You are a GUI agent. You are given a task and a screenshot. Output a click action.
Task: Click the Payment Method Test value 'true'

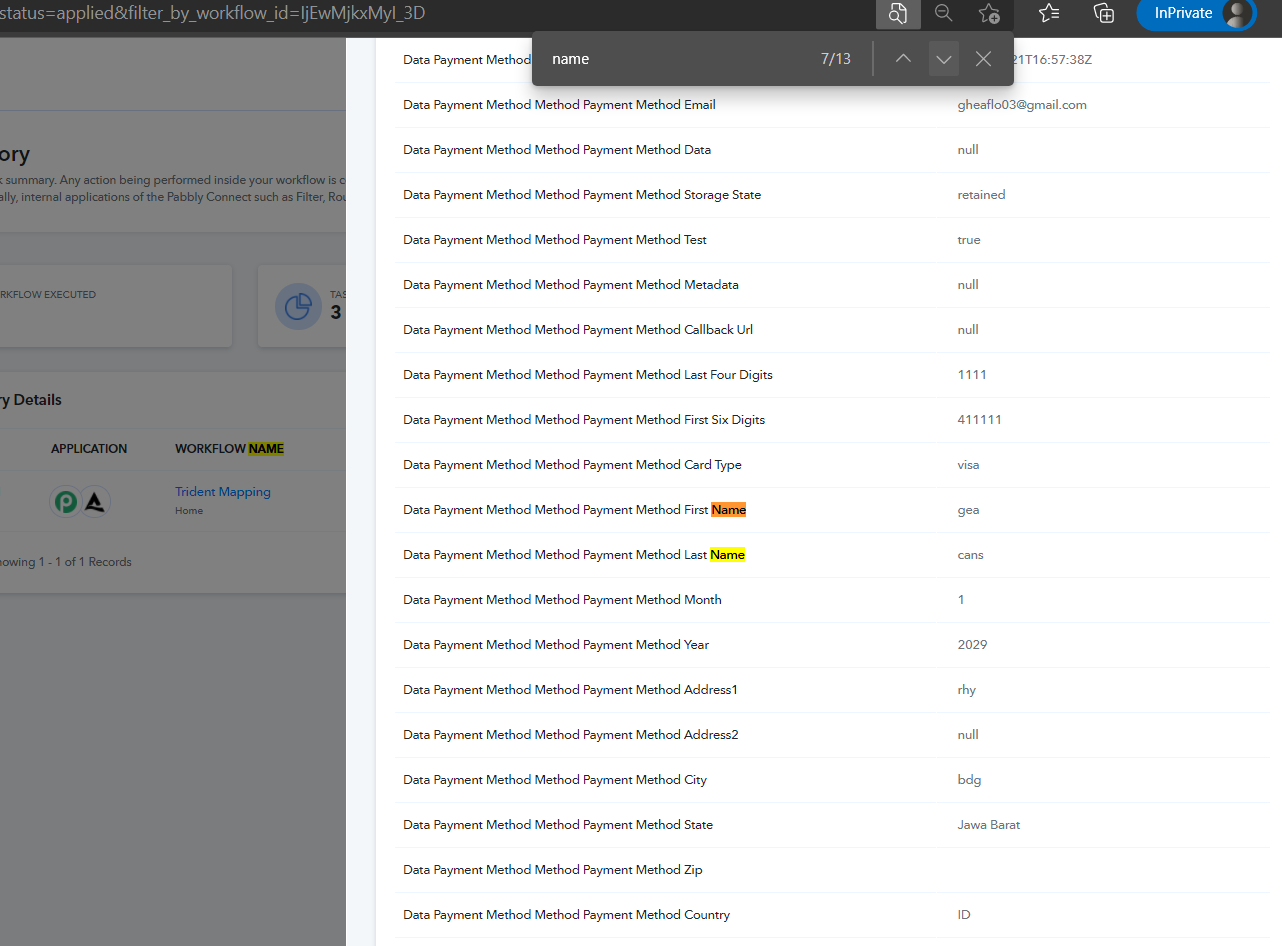(x=969, y=240)
